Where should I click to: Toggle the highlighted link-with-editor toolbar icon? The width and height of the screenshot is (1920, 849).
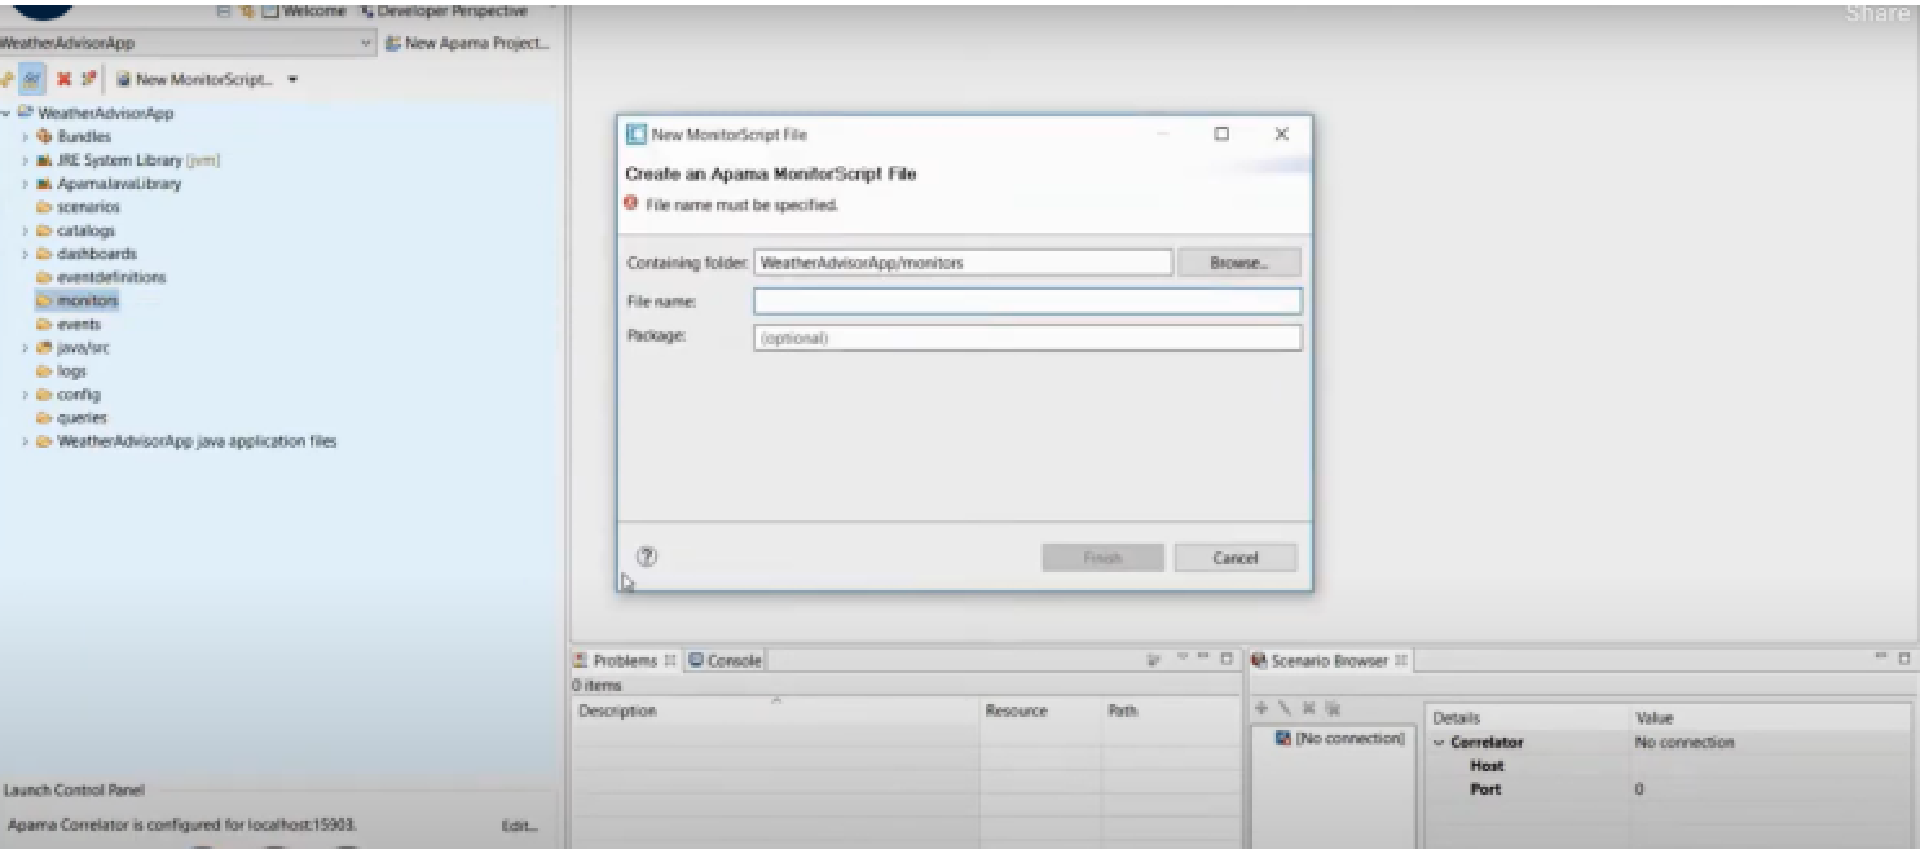coord(33,79)
